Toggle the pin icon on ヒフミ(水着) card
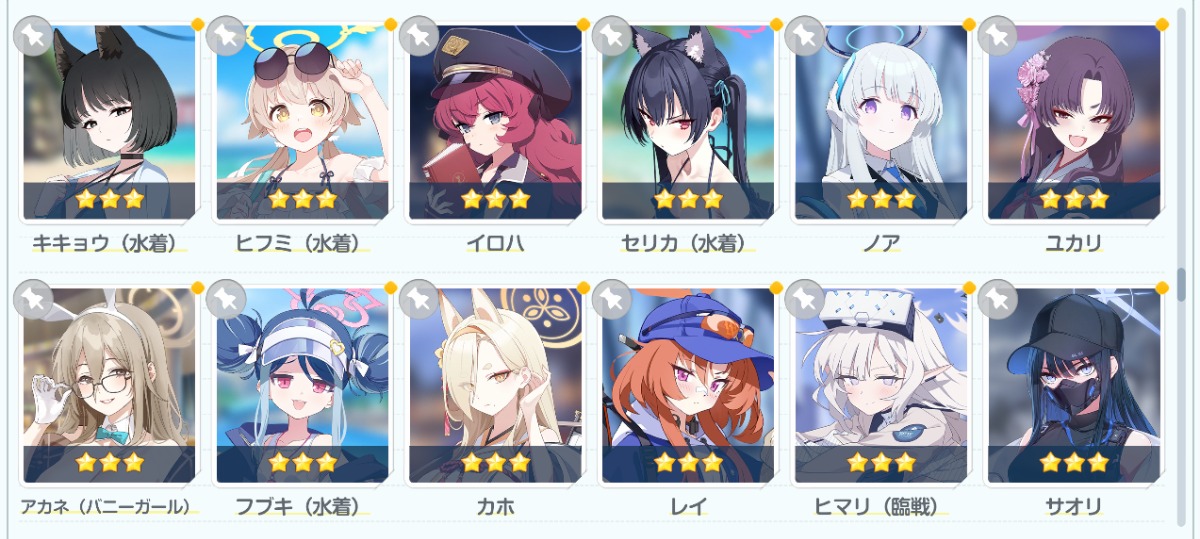The image size is (1200, 539). (x=226, y=35)
